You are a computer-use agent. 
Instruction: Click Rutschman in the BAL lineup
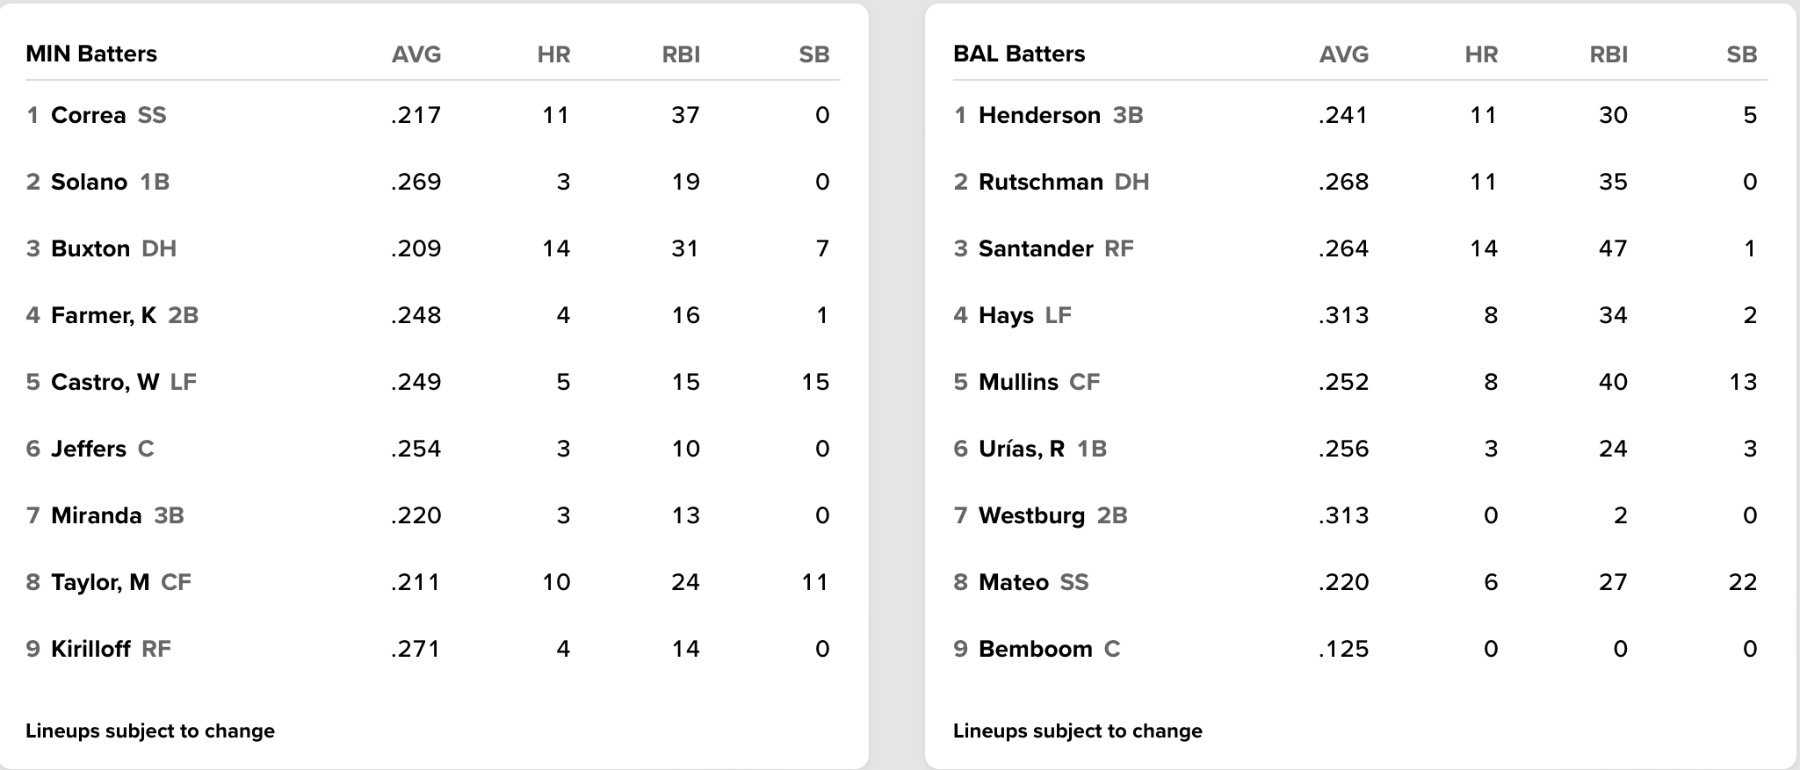point(1040,182)
